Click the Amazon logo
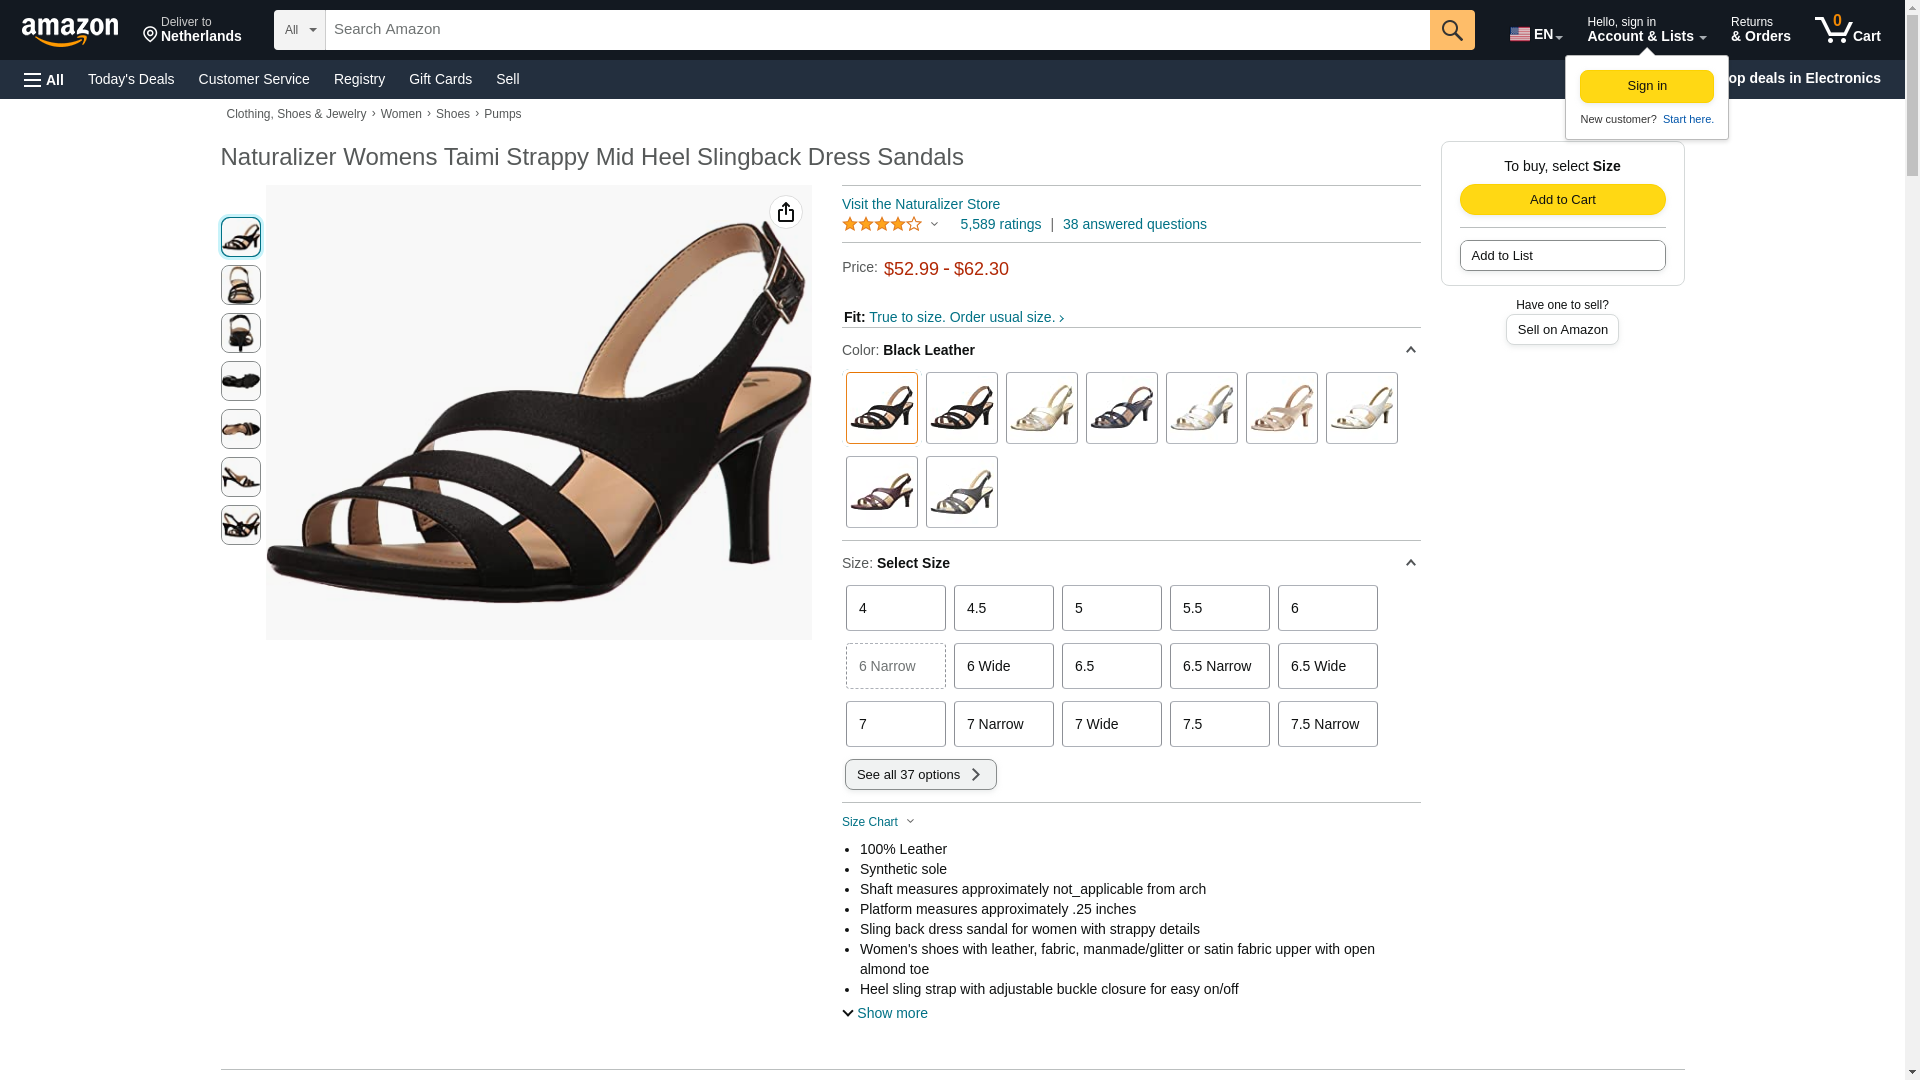 pos(70,31)
